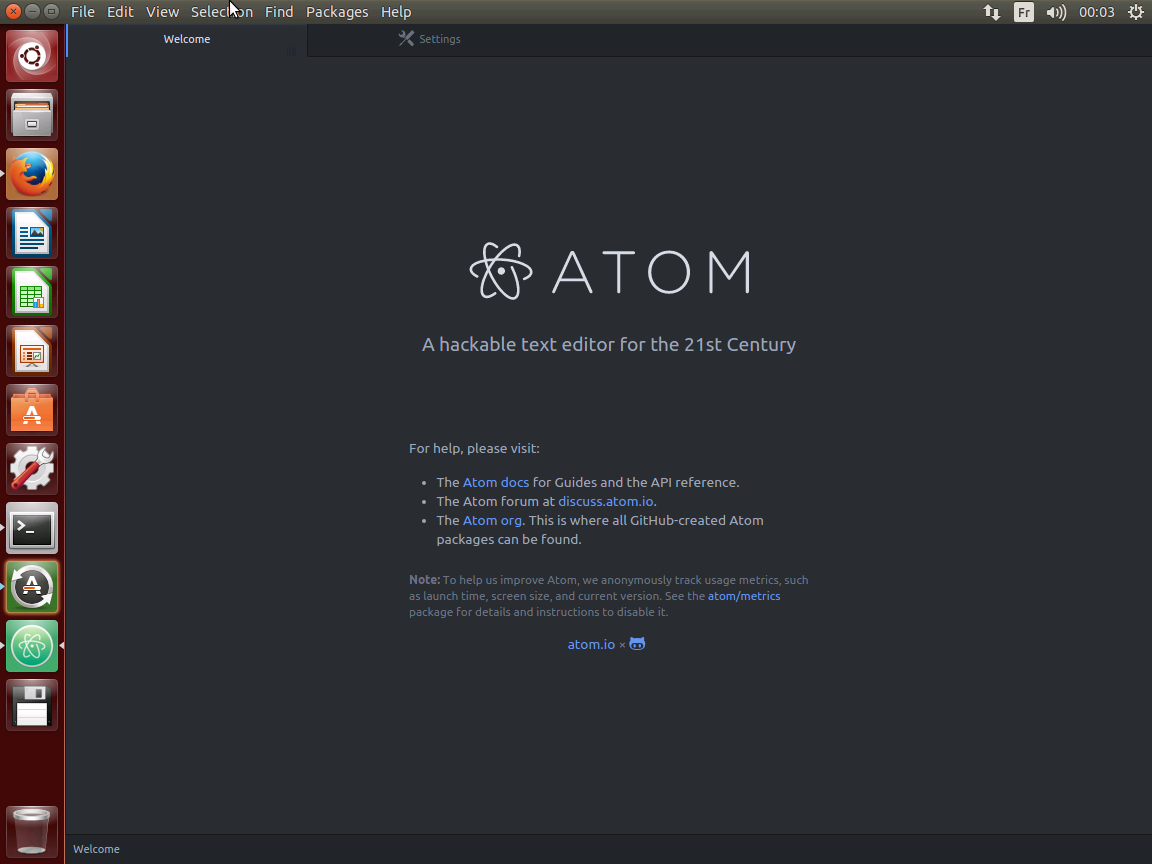The image size is (1152, 864).
Task: Click the 'A hackable text editor' tagline
Action: pos(609,345)
